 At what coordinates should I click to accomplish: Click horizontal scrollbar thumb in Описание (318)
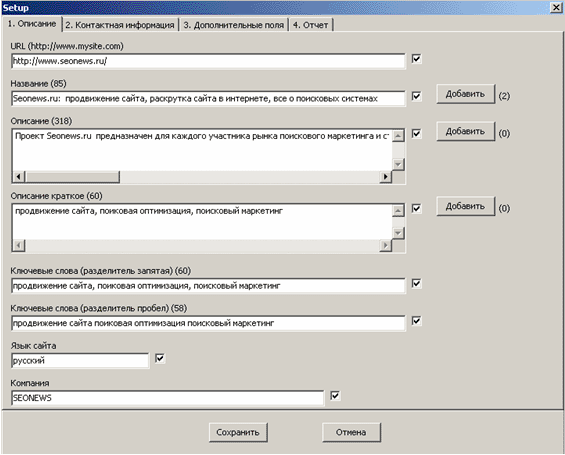(x=72, y=177)
